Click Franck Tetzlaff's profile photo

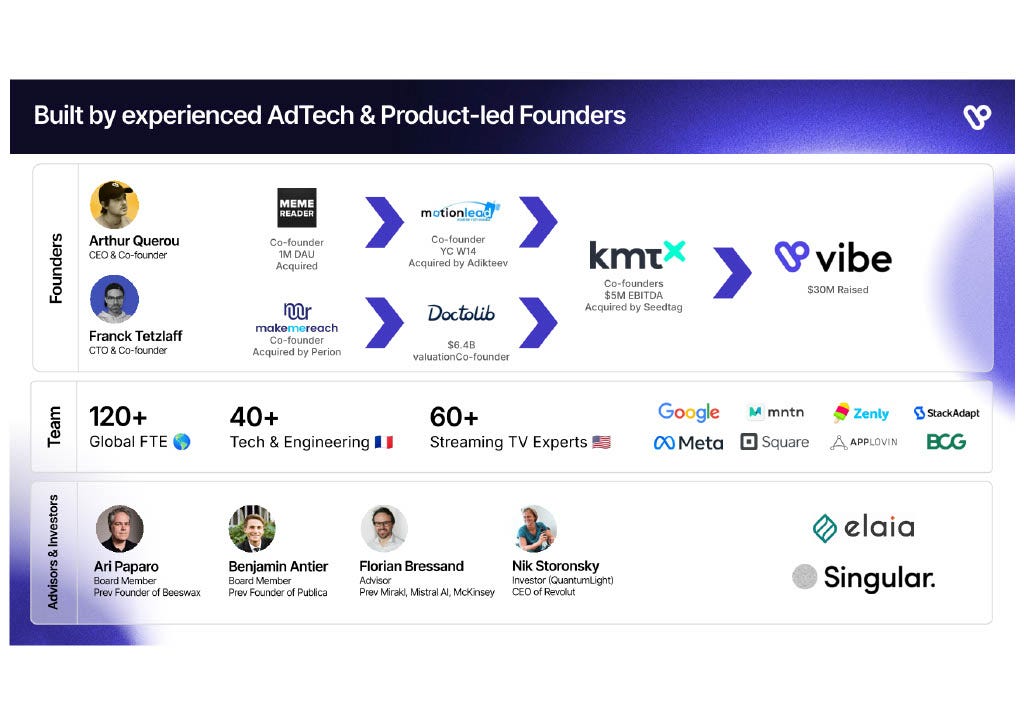tap(114, 299)
